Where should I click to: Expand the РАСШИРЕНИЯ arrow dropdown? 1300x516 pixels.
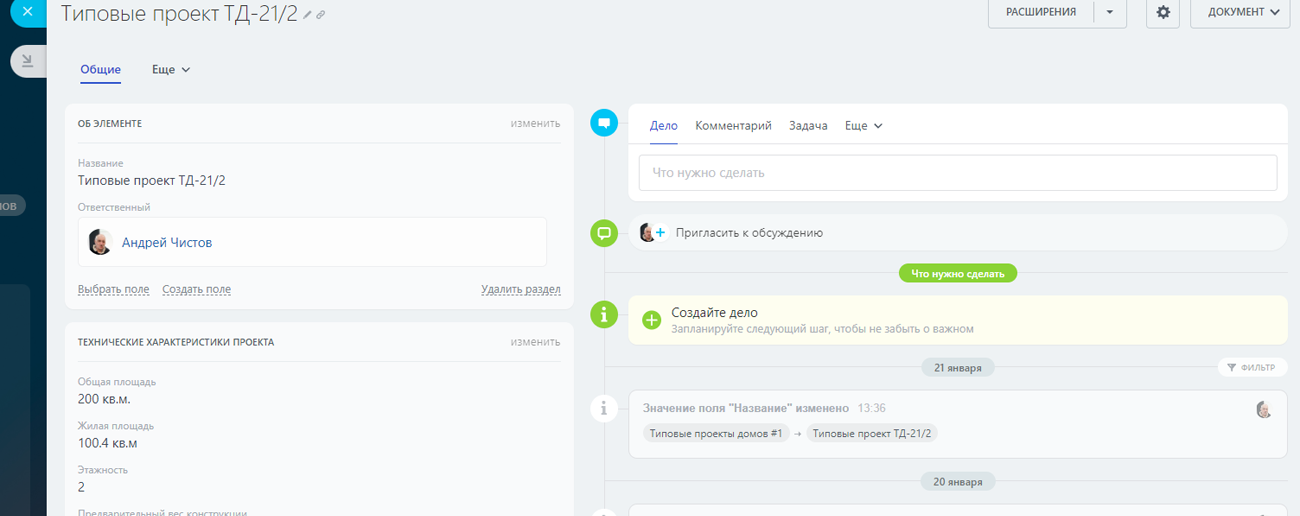click(1109, 13)
